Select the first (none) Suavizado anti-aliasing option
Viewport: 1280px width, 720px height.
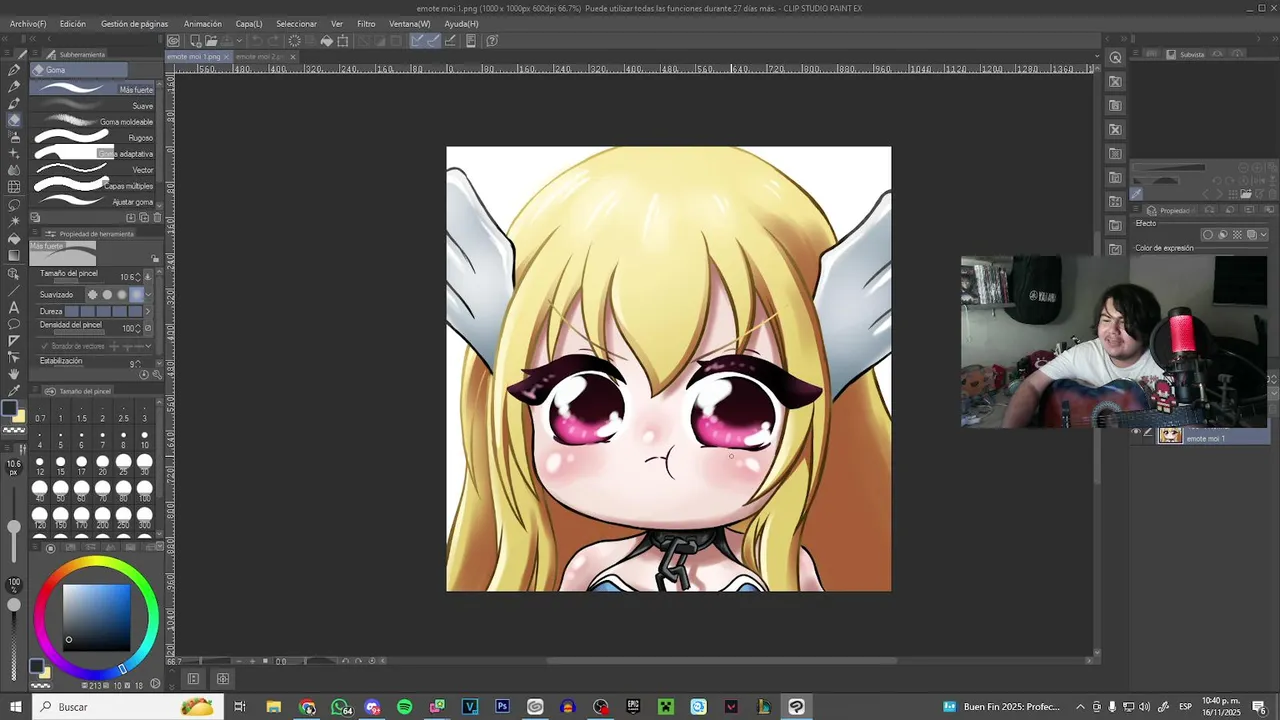coord(92,295)
